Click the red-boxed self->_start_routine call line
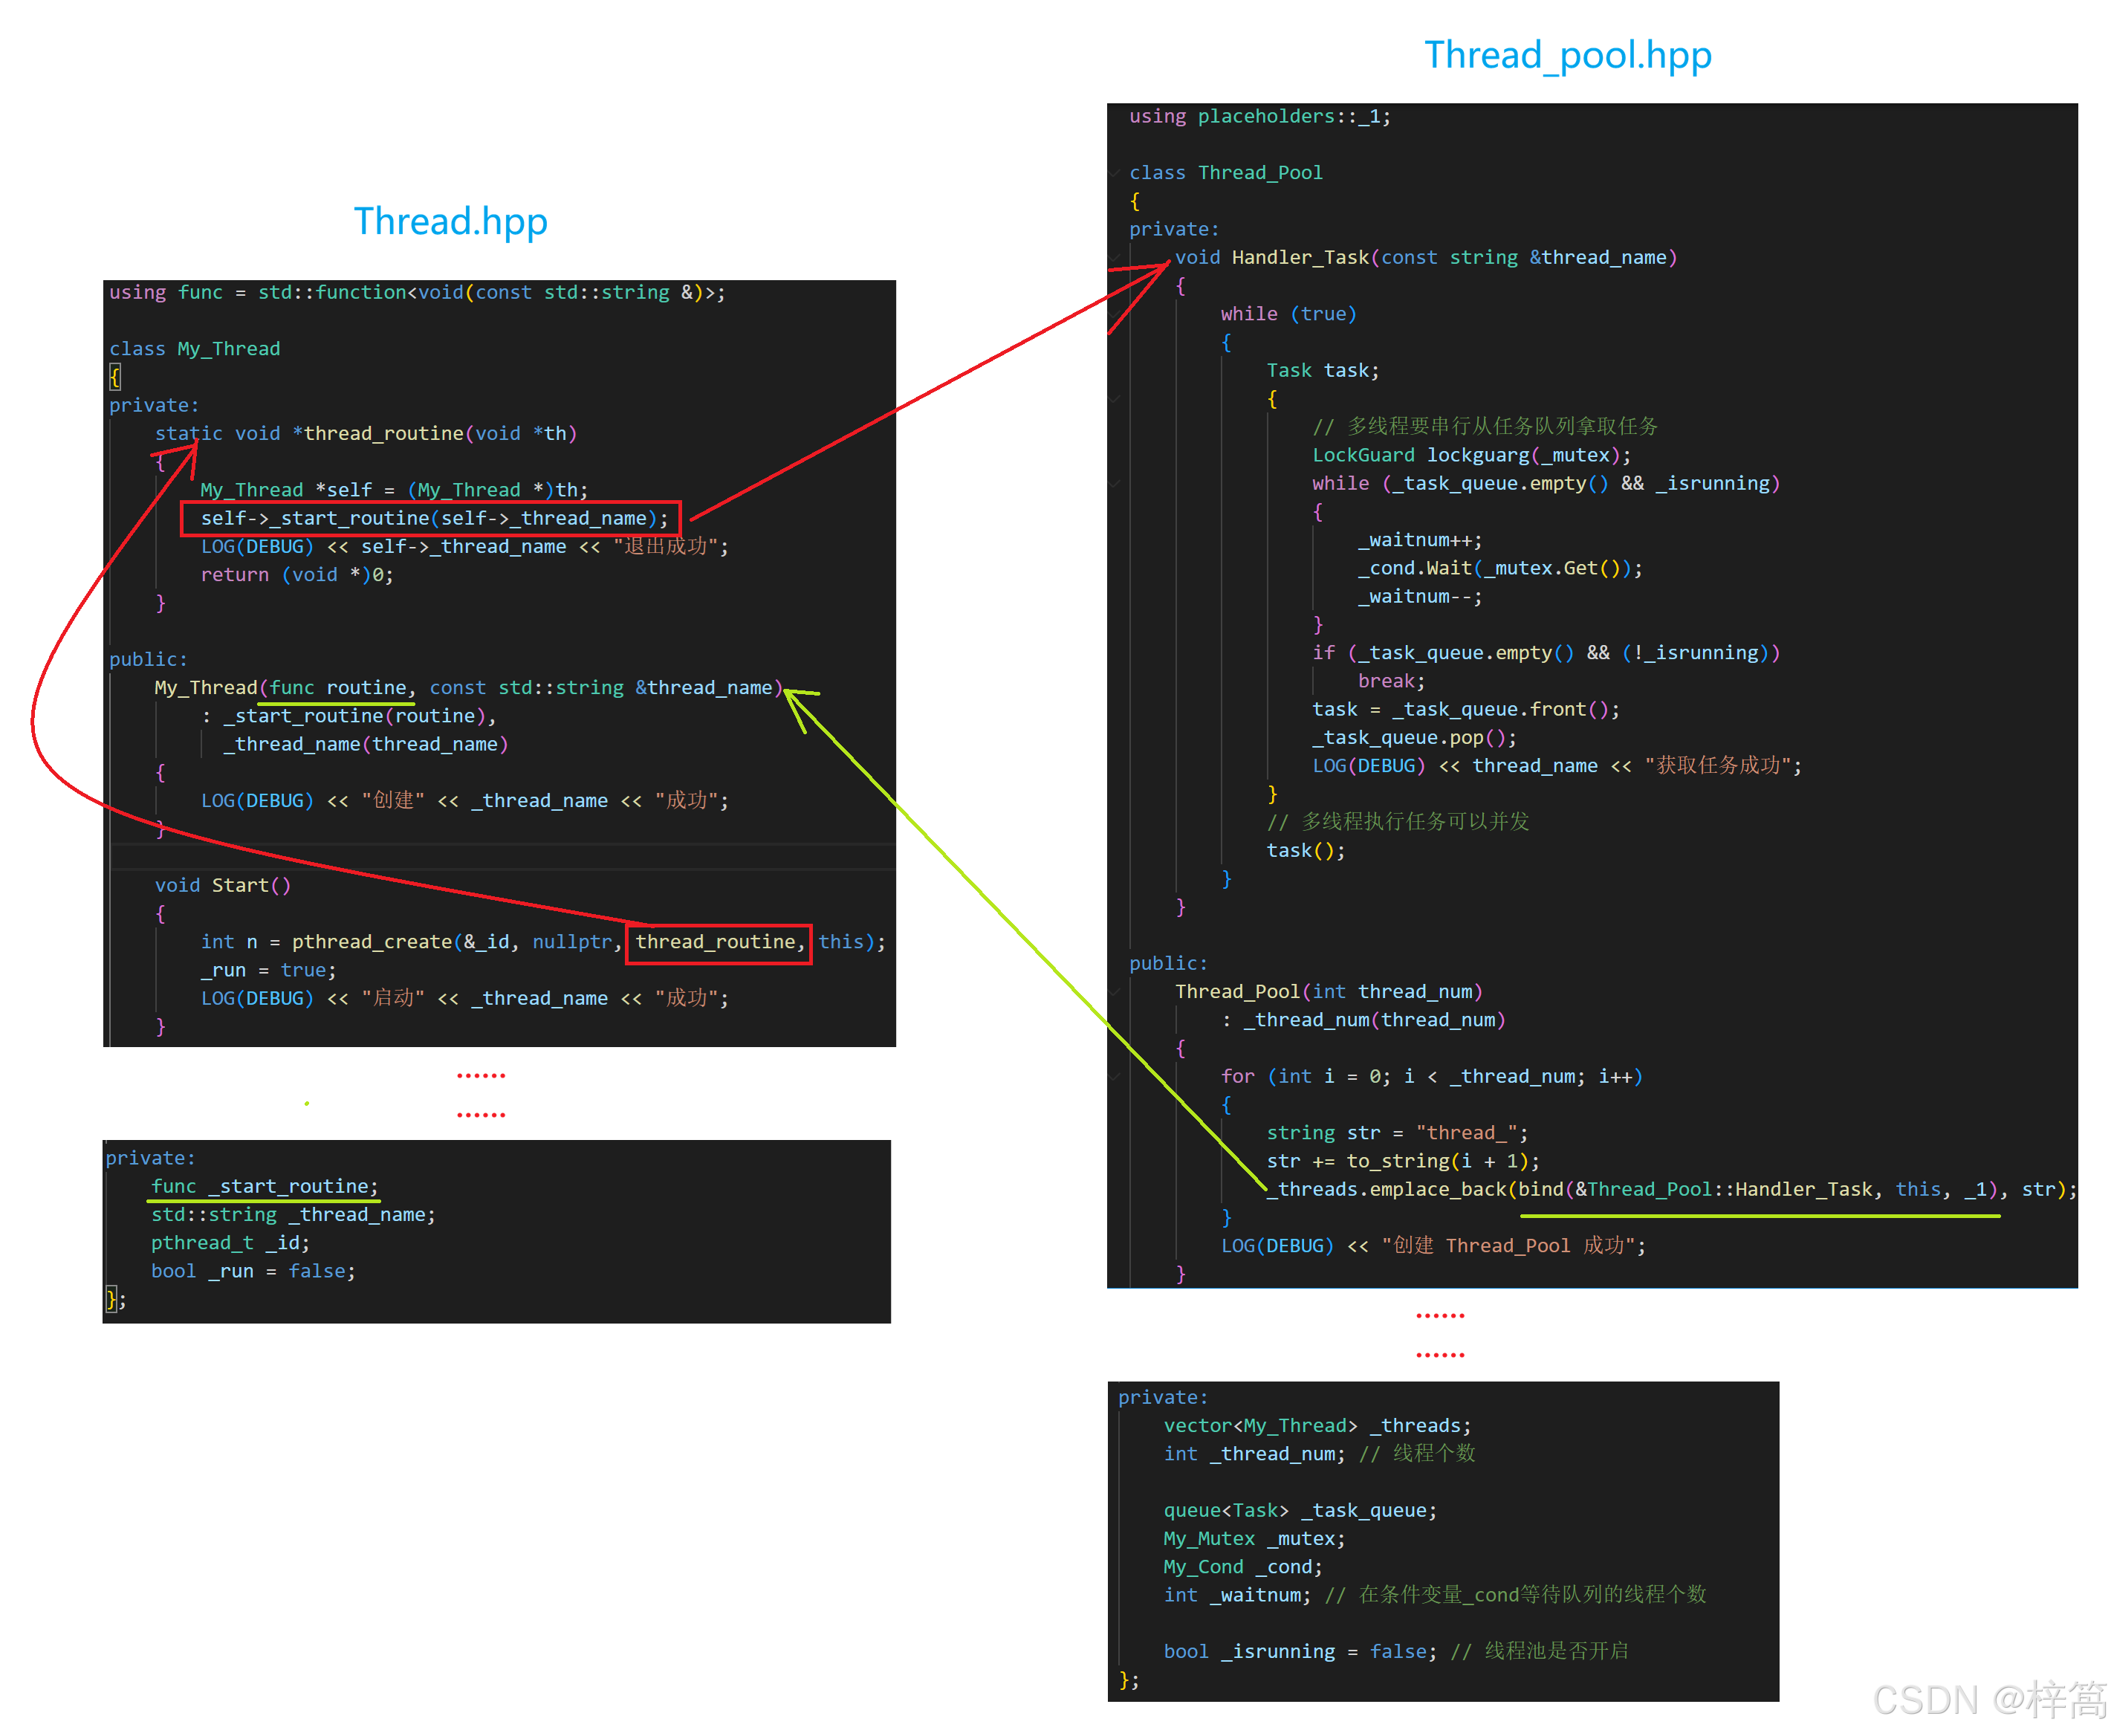 point(432,519)
